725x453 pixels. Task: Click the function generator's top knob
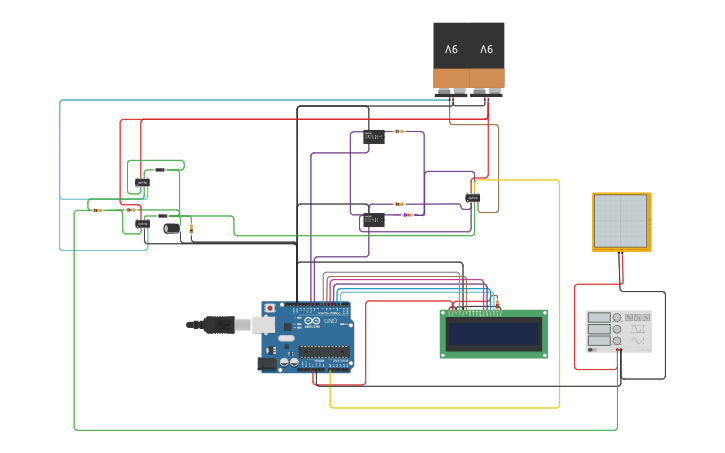(x=617, y=318)
